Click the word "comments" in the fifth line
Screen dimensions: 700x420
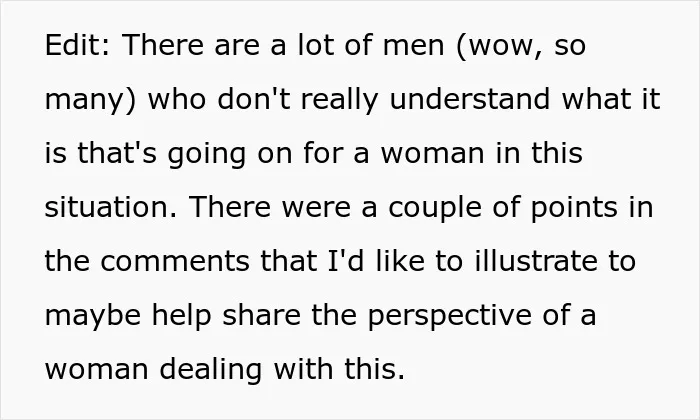pos(175,262)
